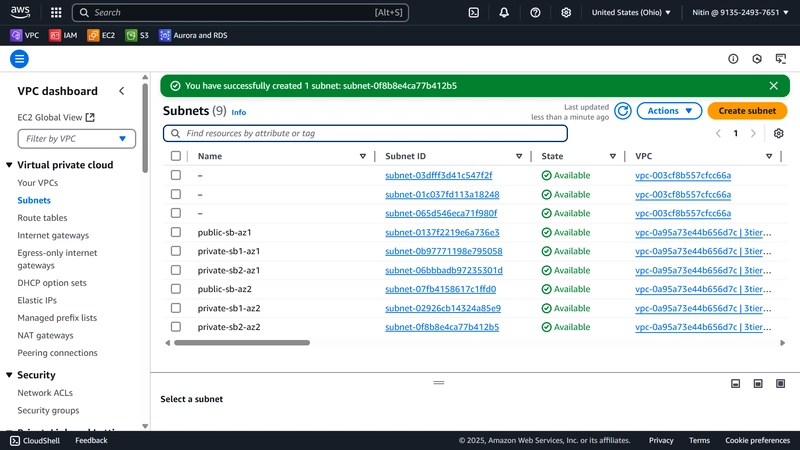Viewport: 800px width, 450px height.
Task: Open EC2 Global View external link
Action: click(56, 117)
